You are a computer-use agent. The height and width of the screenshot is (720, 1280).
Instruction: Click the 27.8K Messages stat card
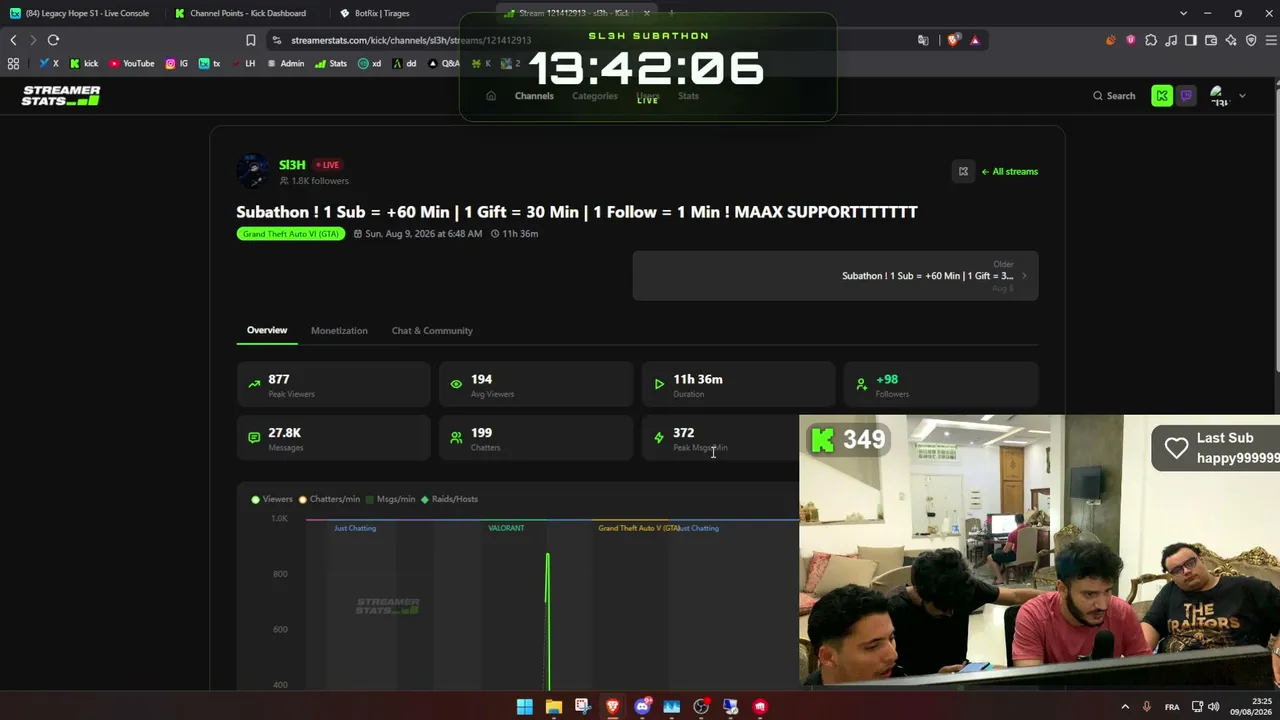pos(334,438)
